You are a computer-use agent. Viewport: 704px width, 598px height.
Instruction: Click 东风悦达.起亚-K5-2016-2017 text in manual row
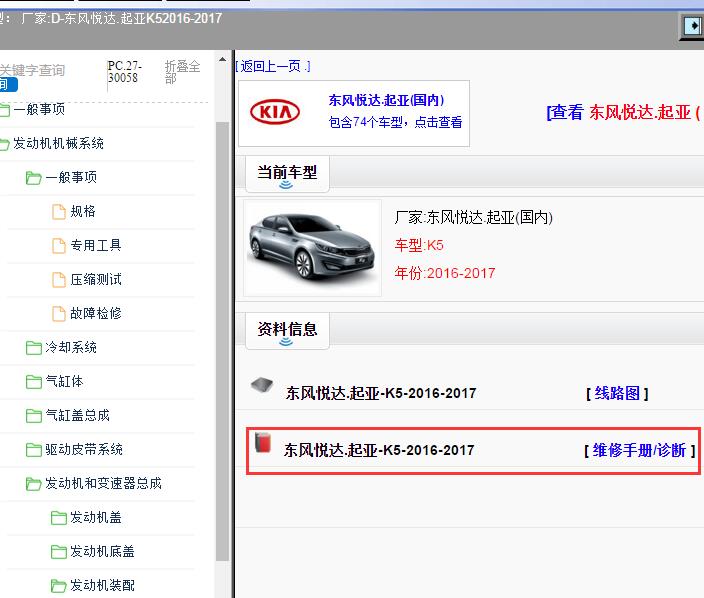pyautogui.click(x=379, y=450)
